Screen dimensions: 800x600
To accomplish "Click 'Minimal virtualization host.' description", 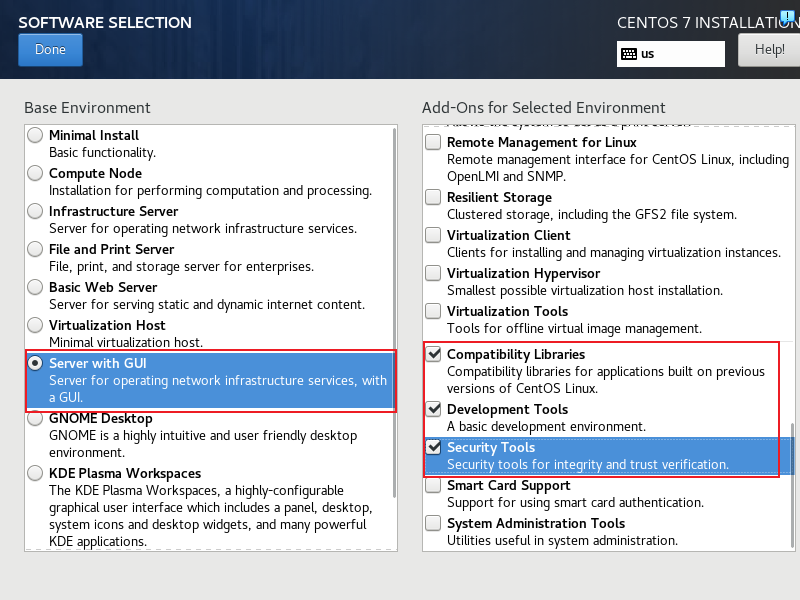I will coord(126,343).
